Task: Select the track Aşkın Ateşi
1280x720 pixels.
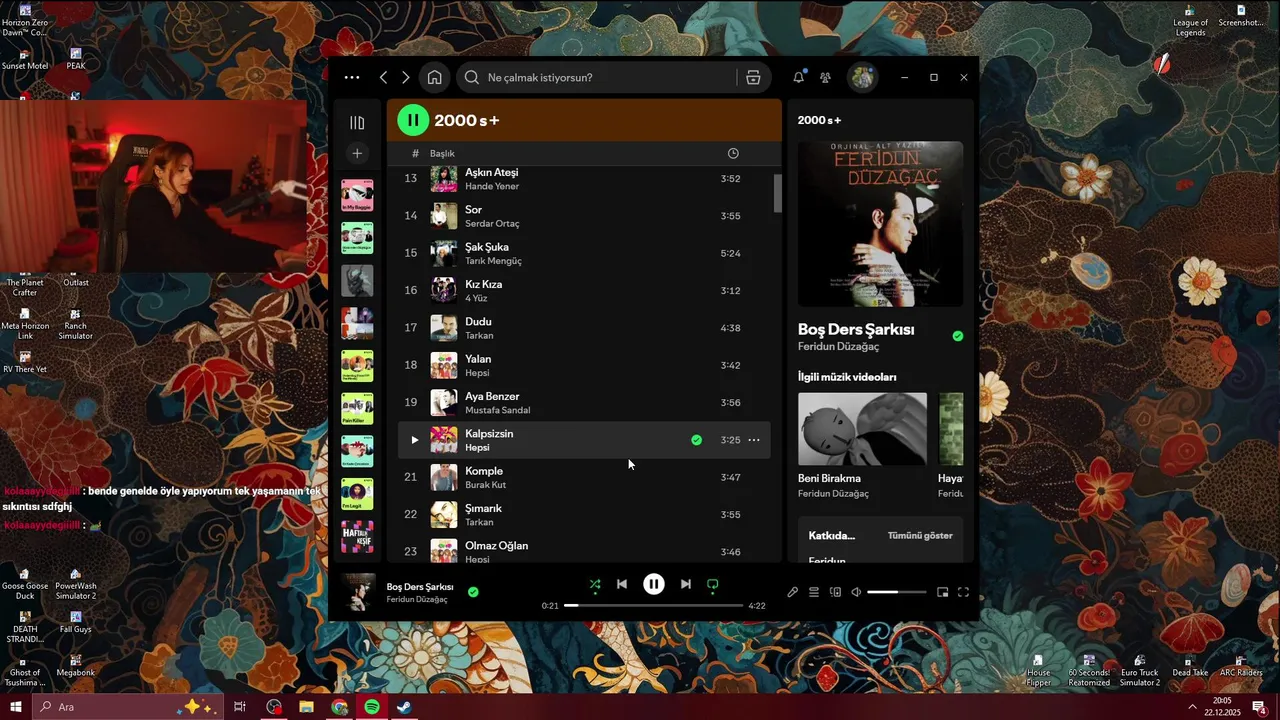Action: [491, 173]
